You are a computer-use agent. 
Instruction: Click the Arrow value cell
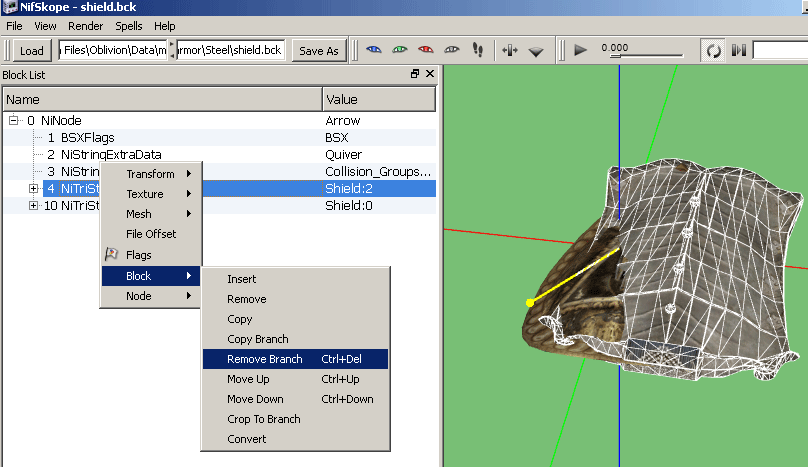pos(343,121)
